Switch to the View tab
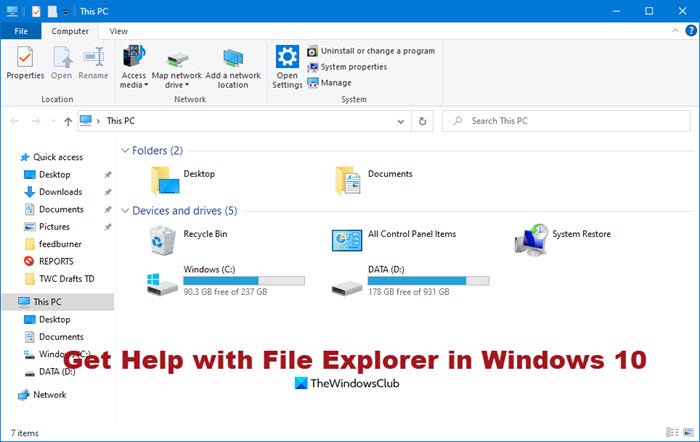 pos(119,32)
